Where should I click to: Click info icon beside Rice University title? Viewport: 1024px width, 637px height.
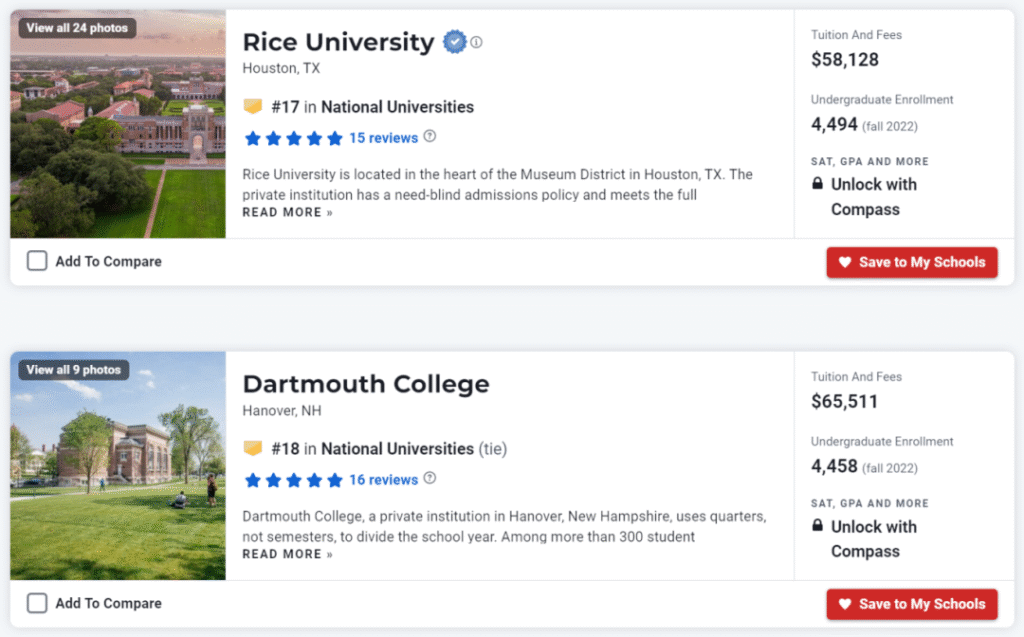tap(477, 42)
